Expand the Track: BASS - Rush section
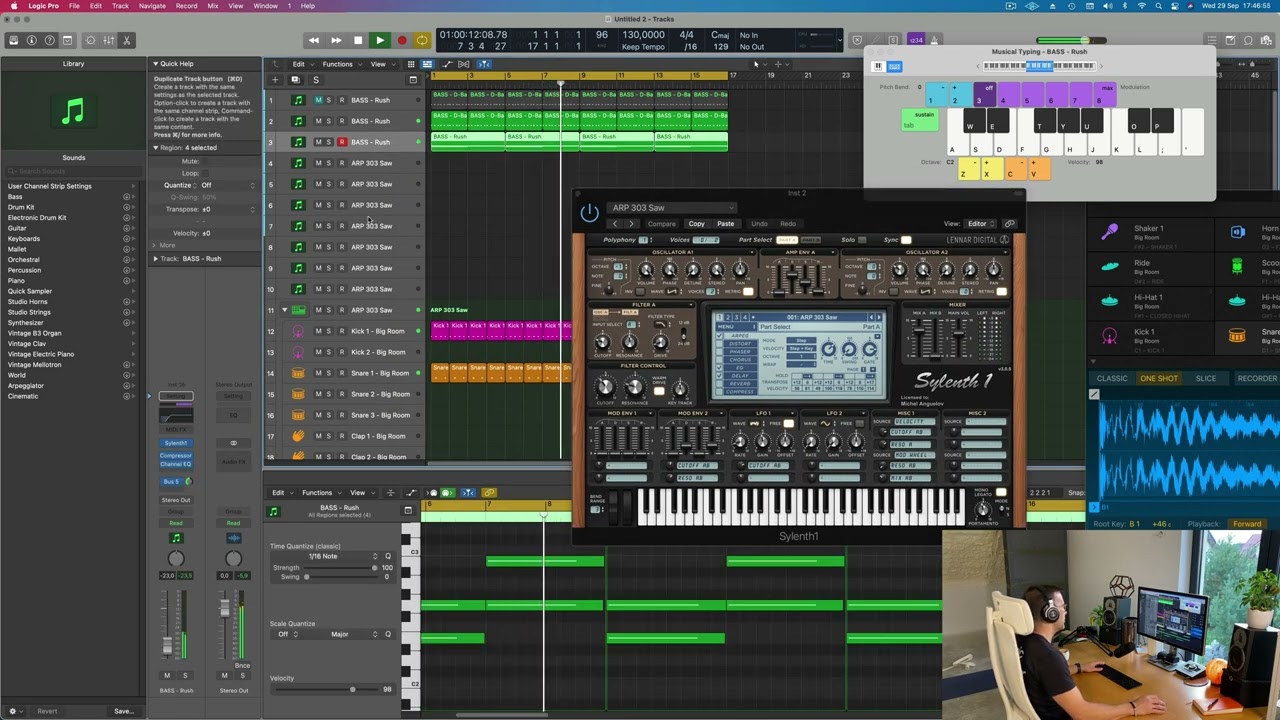The width and height of the screenshot is (1280, 720). pos(156,259)
